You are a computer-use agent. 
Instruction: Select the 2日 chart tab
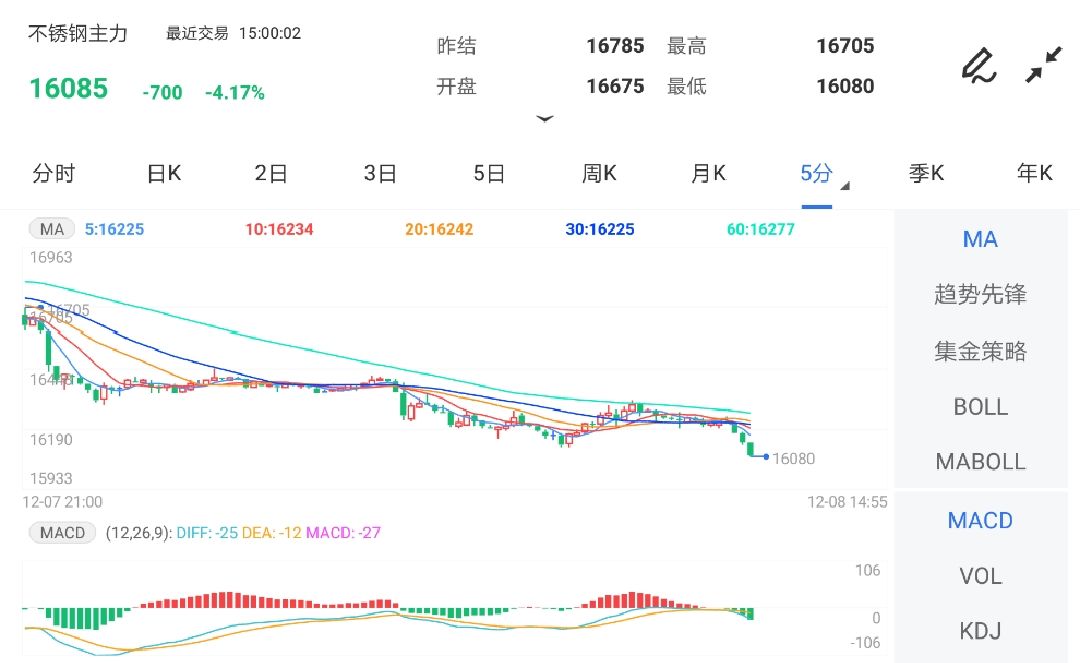click(271, 173)
